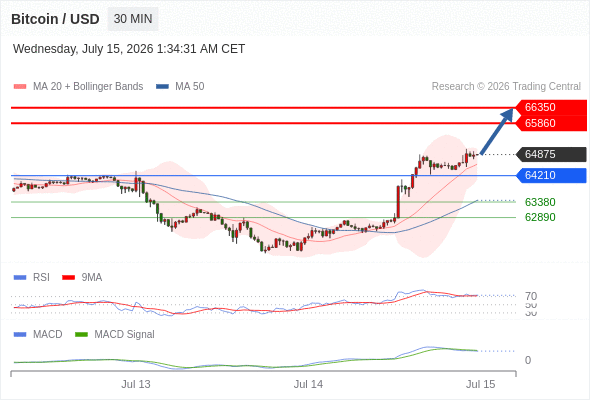
Task: Click the MACD Signal legend label
Action: 125,335
